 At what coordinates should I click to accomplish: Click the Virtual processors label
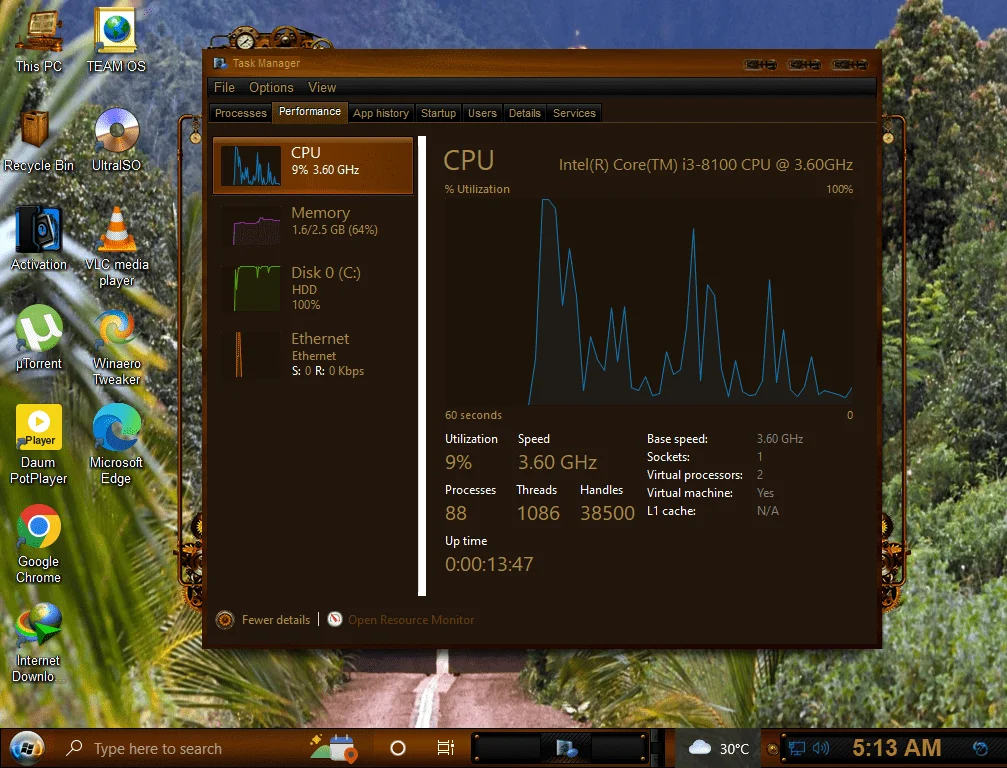pyautogui.click(x=695, y=475)
